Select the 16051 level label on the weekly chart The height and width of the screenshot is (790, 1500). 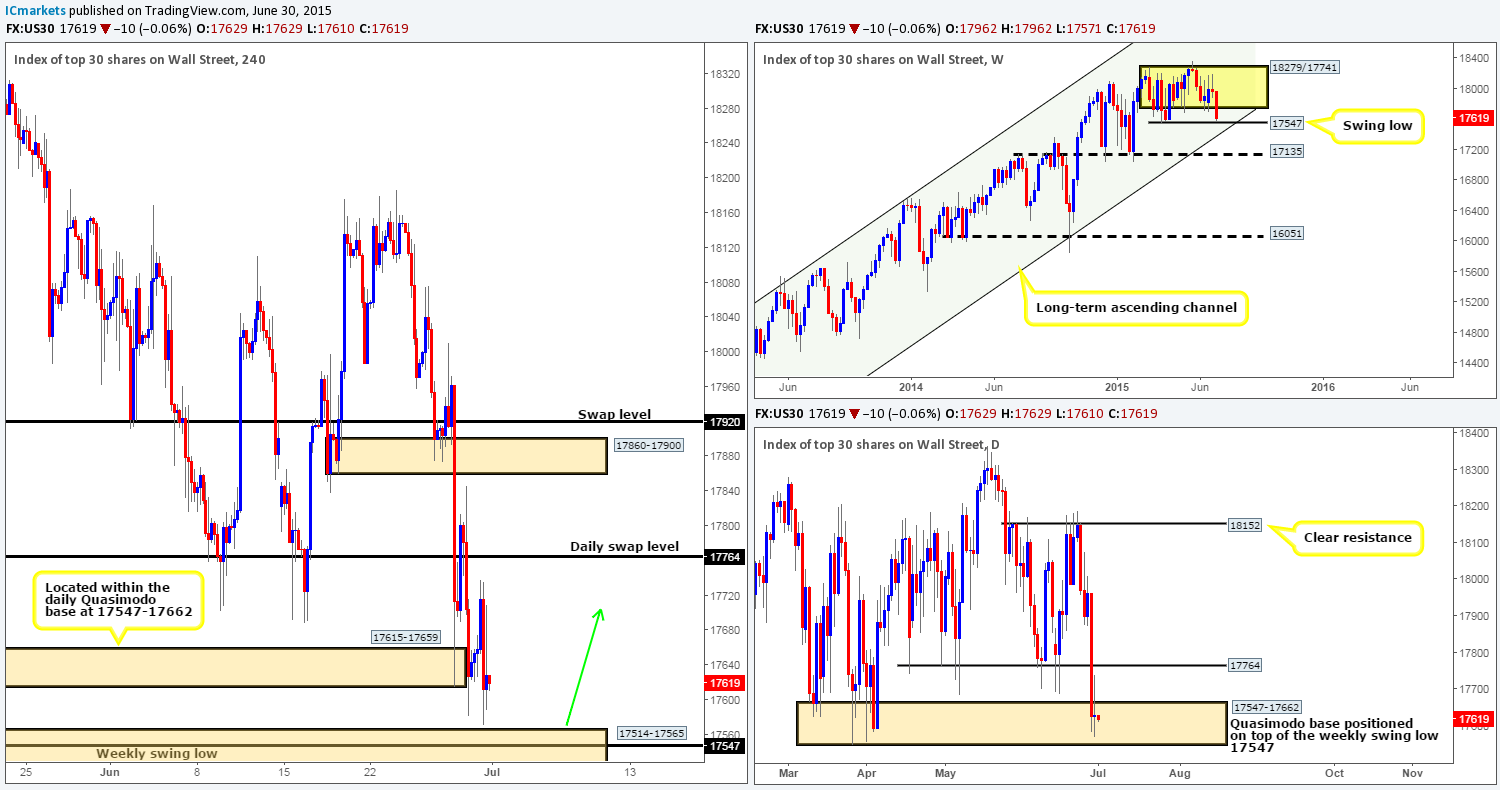pos(1286,232)
